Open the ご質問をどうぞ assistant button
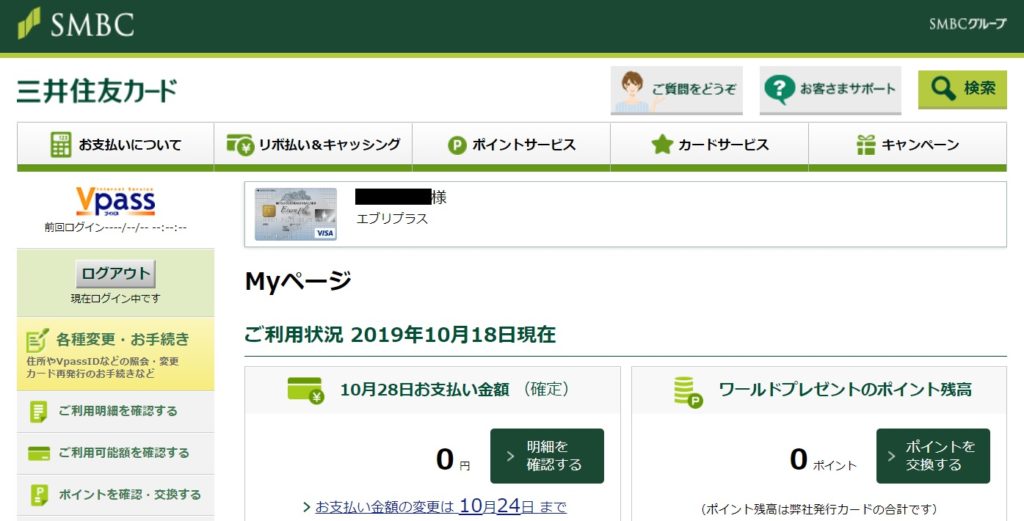1024x521 pixels. point(677,90)
